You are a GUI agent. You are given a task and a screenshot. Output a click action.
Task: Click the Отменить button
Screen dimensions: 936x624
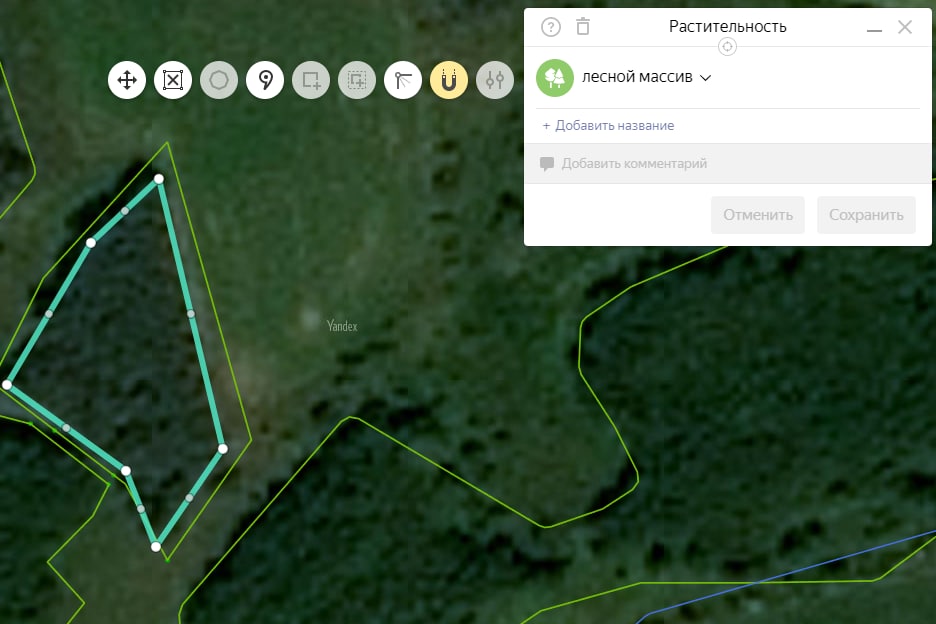click(x=758, y=215)
